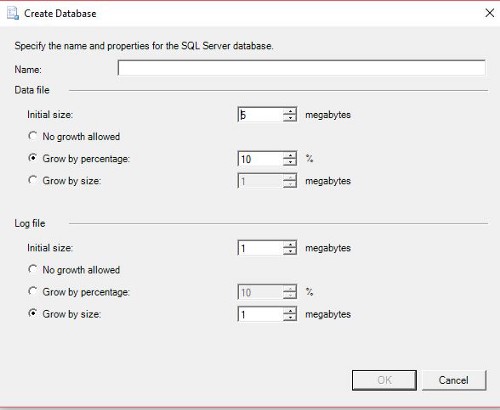
Task: Increase Data file grow by percentage value
Action: coord(290,155)
